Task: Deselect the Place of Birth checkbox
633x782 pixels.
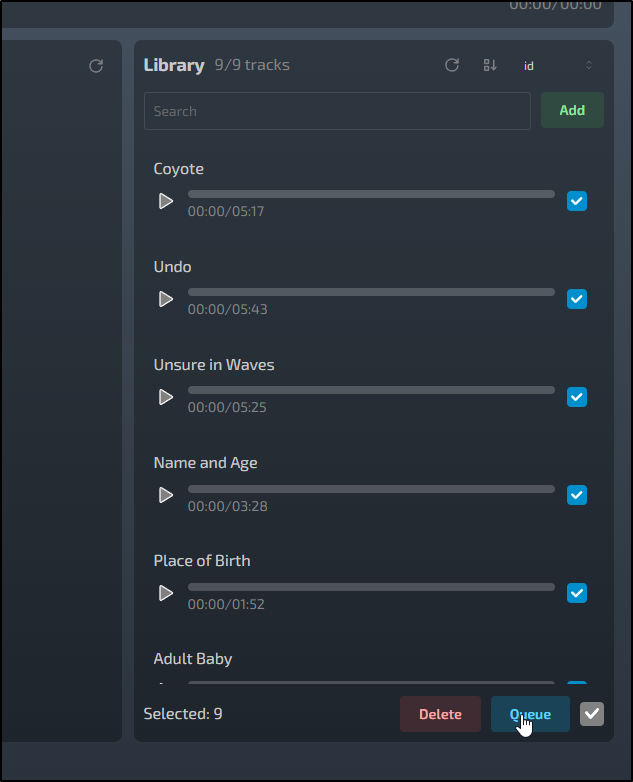Action: [577, 593]
